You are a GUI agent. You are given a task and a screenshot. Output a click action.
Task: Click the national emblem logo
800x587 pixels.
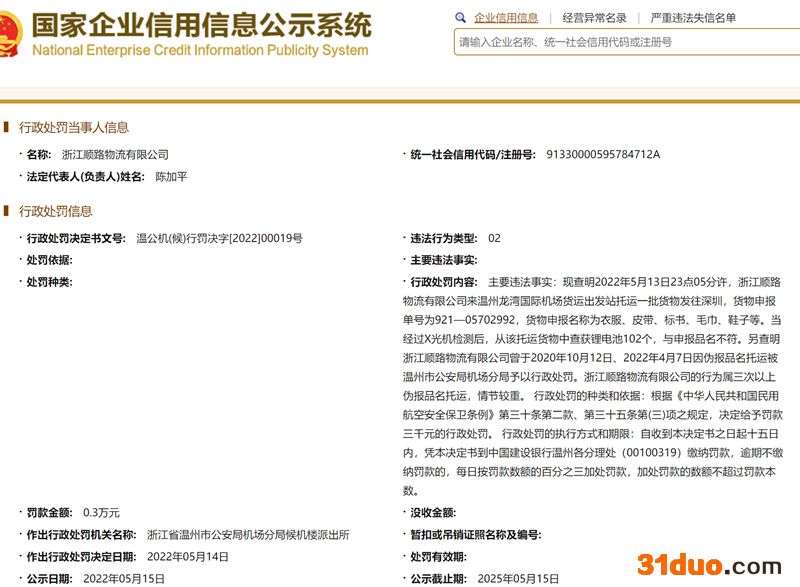click(x=9, y=35)
